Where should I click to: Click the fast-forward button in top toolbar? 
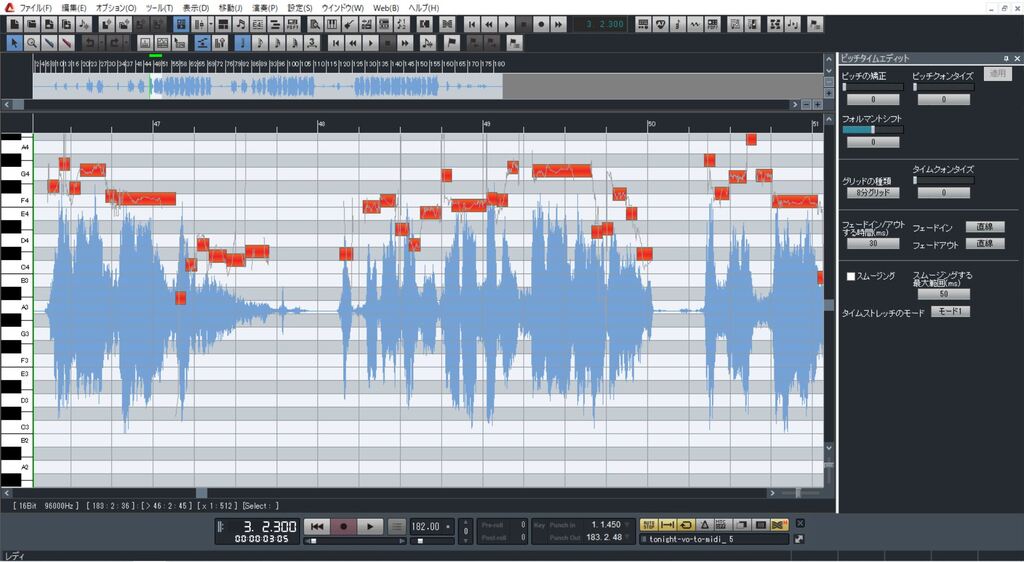tap(558, 24)
